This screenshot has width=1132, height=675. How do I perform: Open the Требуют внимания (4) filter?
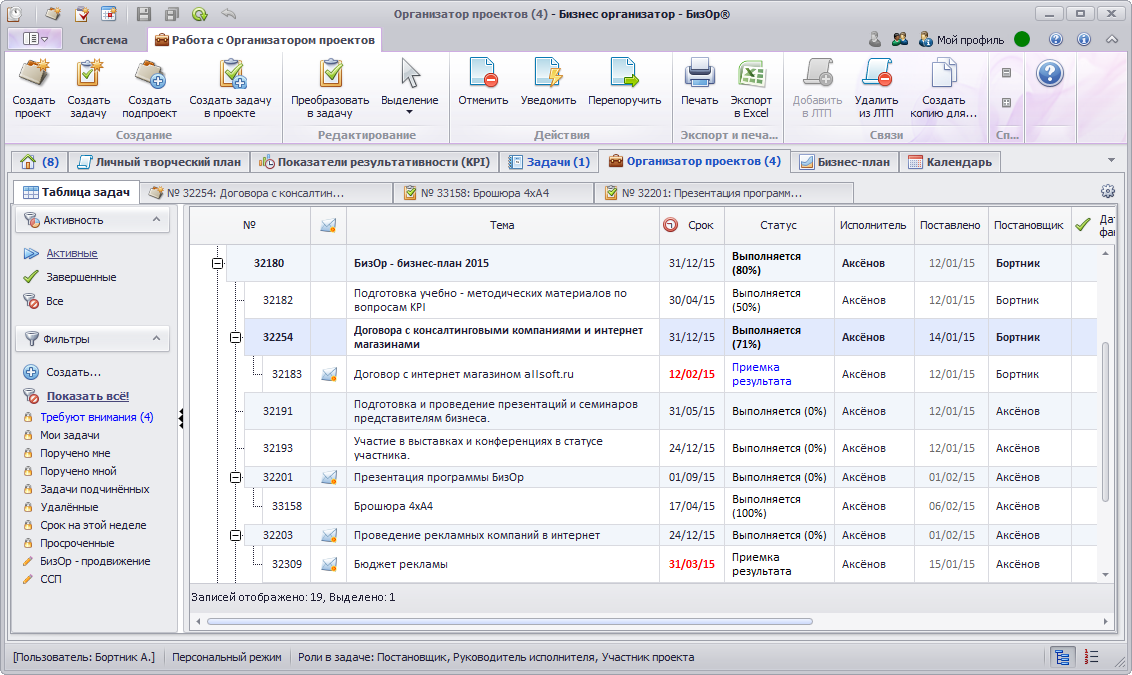tap(96, 417)
